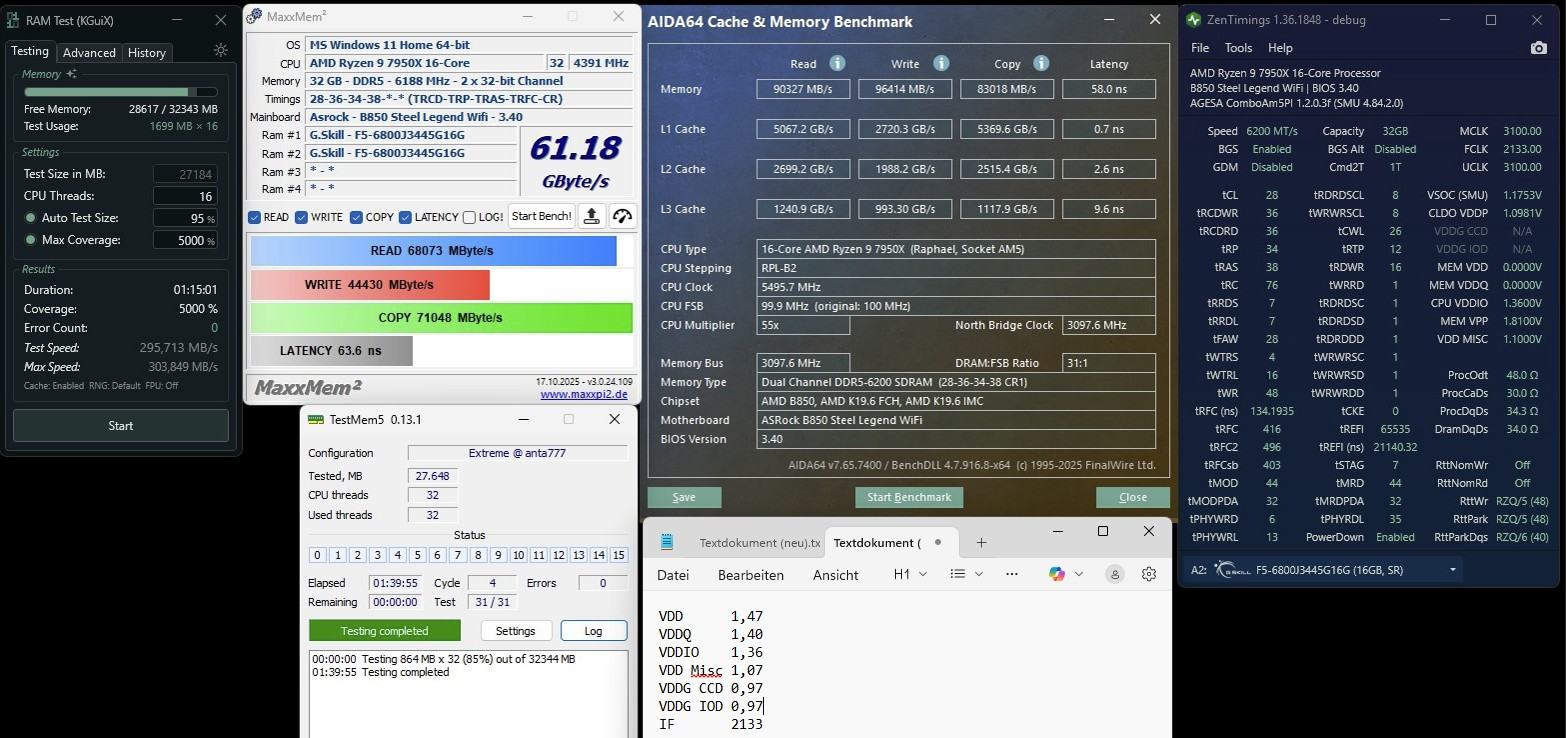Take a screenshot with the ZenTimings camera icon
This screenshot has width=1566, height=738.
(1538, 48)
